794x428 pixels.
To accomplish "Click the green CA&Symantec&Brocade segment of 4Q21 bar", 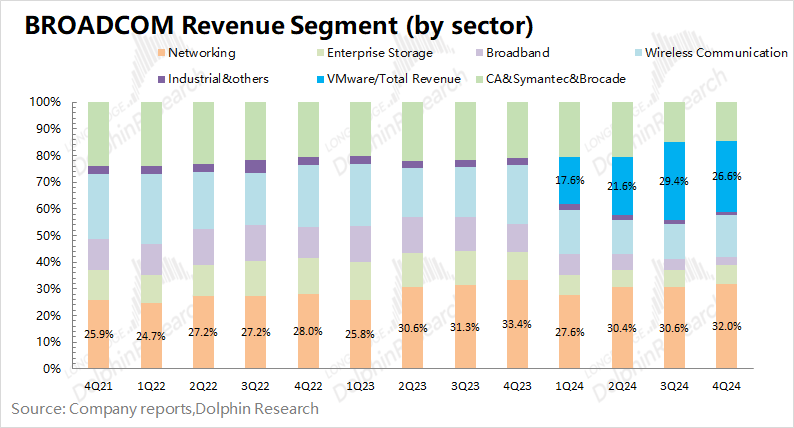I will 98,134.
